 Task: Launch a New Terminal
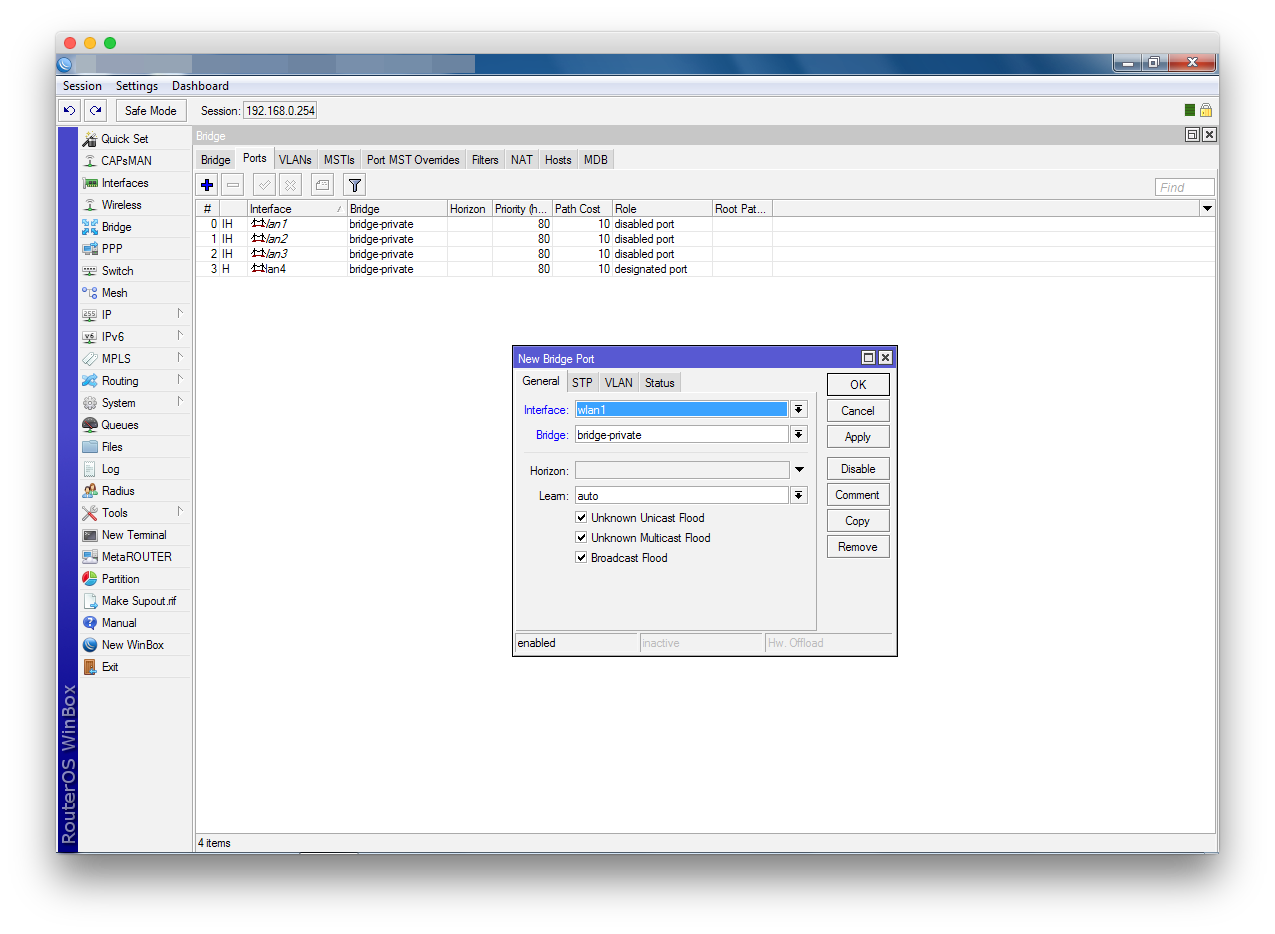(x=134, y=535)
